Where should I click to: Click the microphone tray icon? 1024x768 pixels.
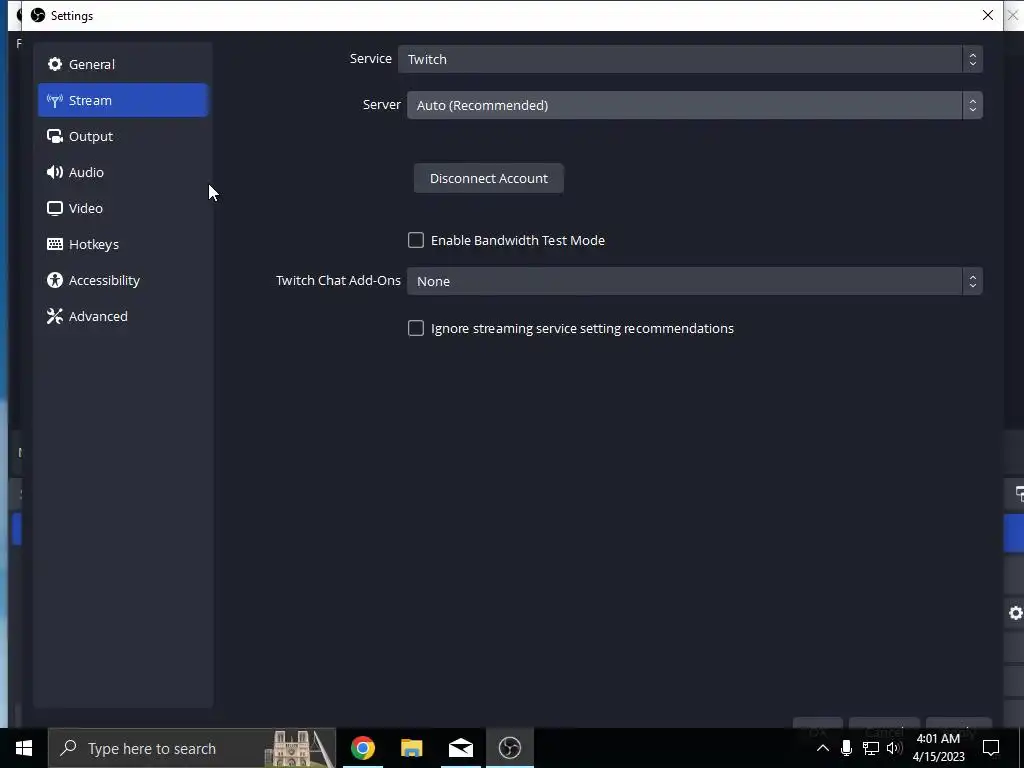[x=846, y=748]
